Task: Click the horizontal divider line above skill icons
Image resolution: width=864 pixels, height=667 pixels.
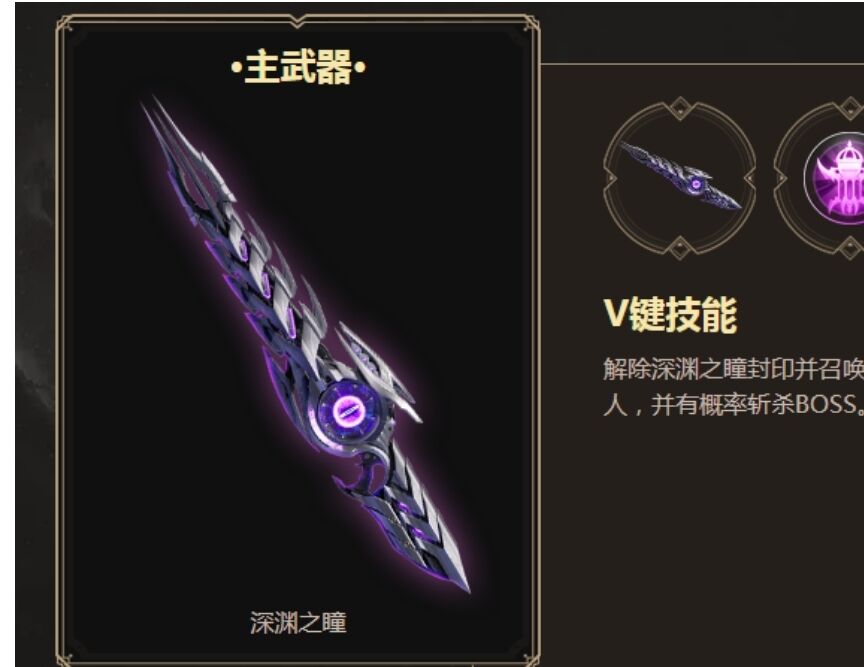Action: (x=702, y=64)
